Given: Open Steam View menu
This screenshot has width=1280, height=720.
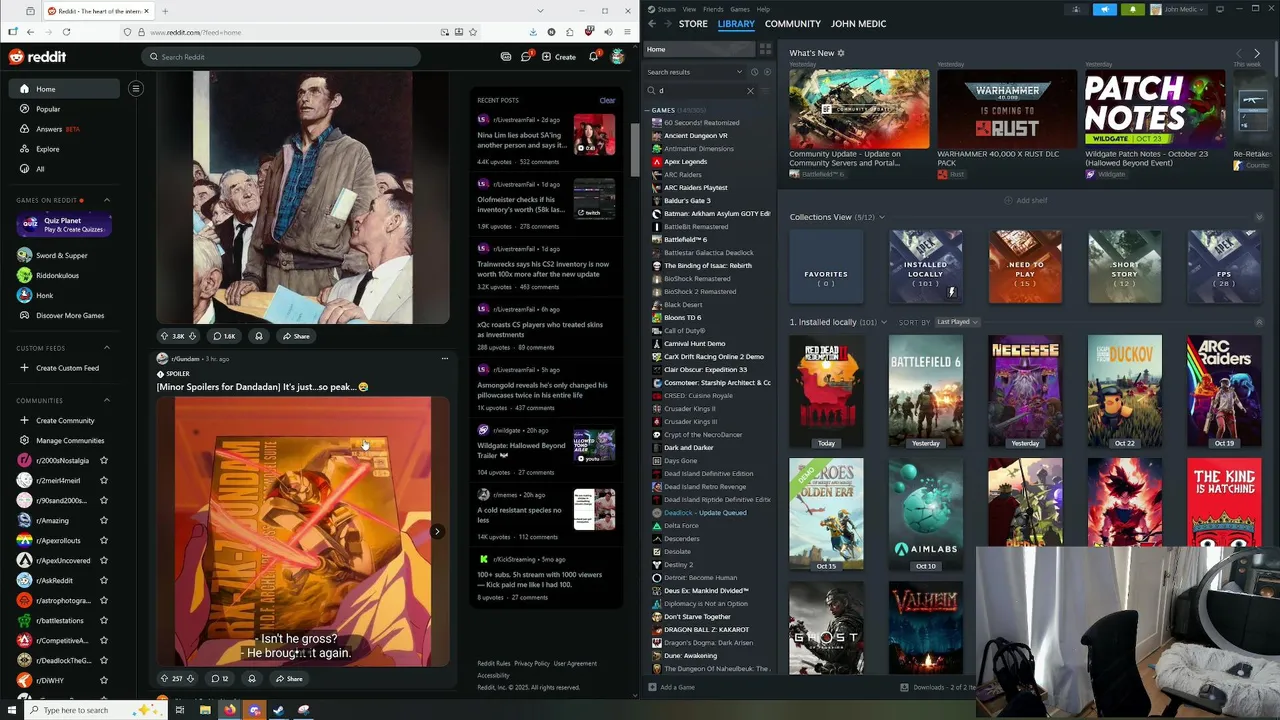Looking at the screenshot, I should point(689,9).
